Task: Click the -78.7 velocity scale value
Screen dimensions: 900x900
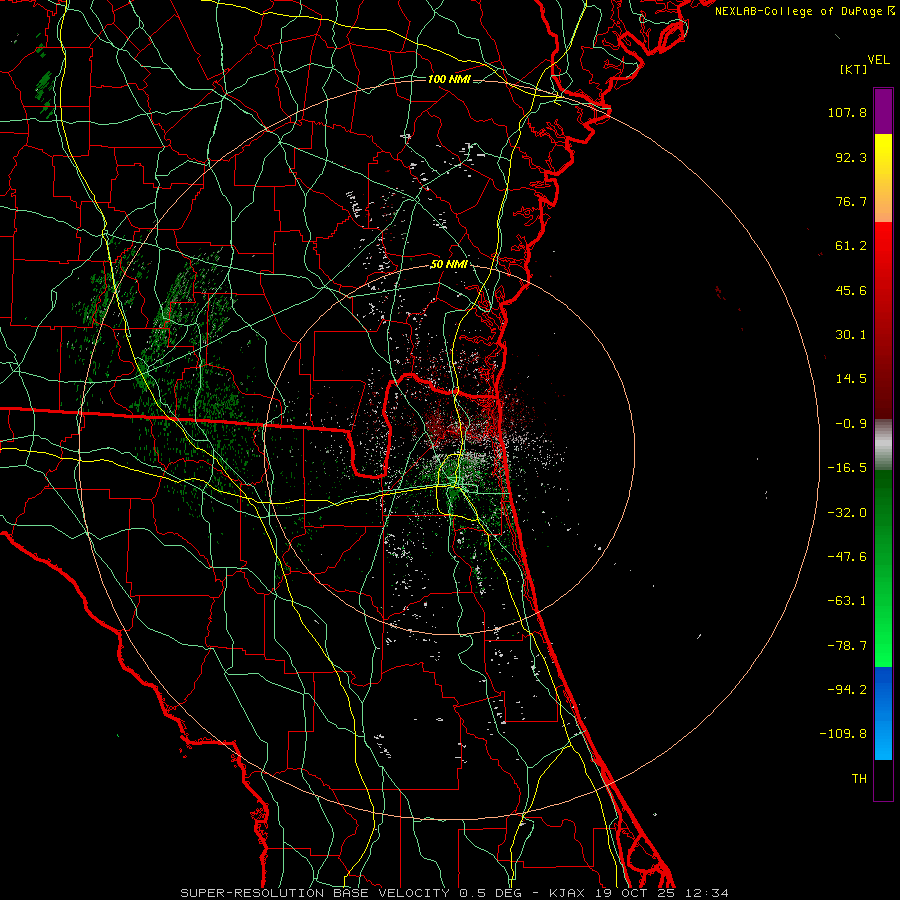Action: (847, 646)
